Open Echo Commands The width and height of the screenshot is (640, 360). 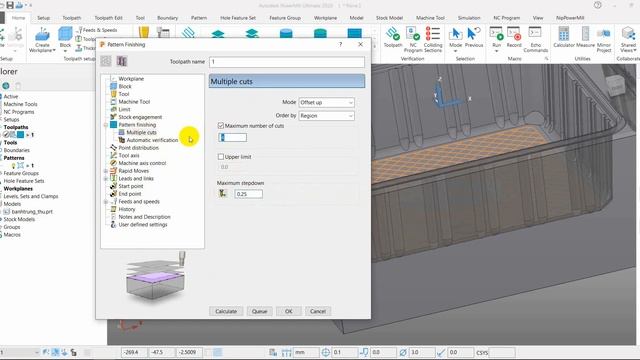[x=536, y=39]
